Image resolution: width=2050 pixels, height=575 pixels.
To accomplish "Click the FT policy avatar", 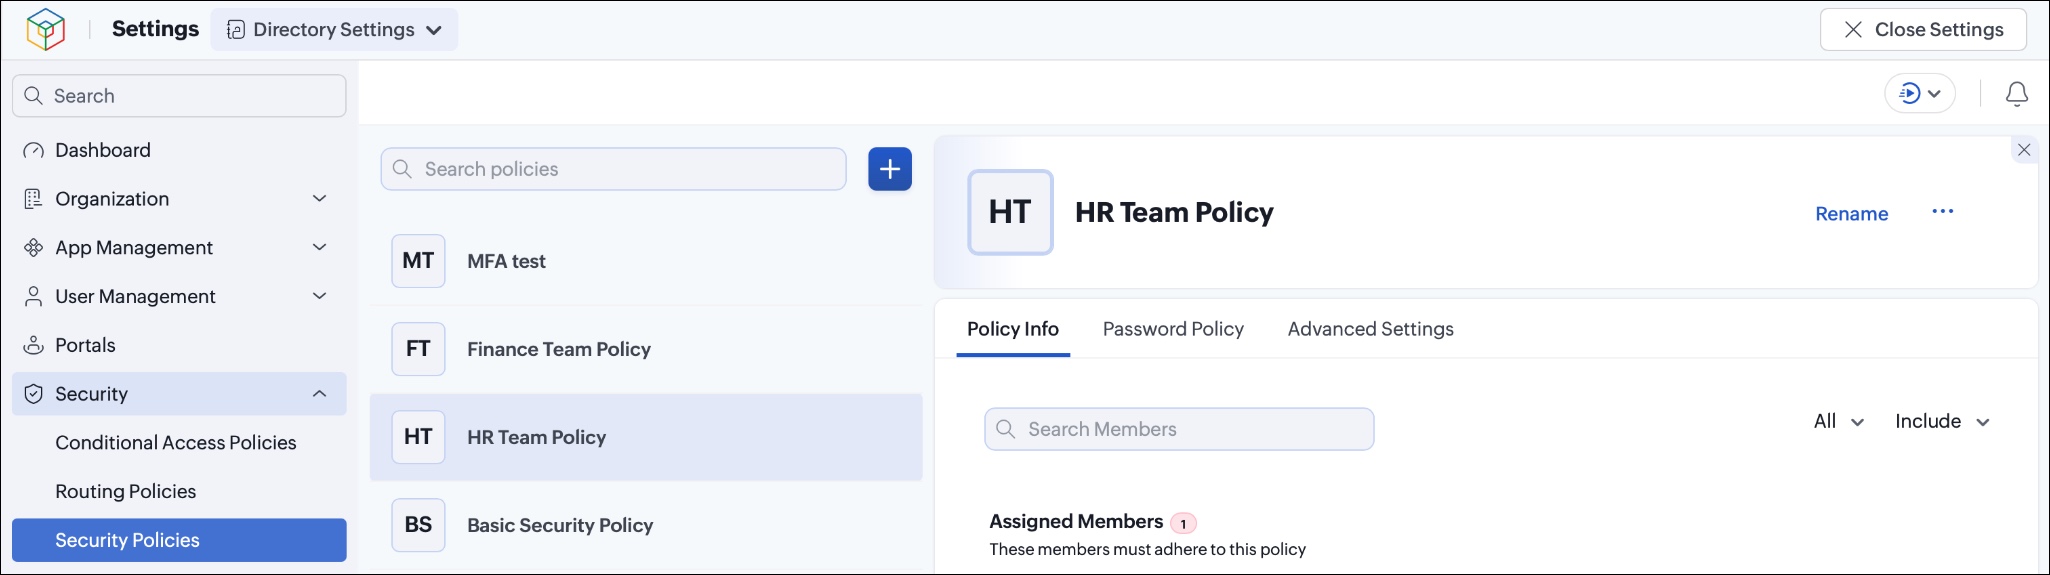I will tap(418, 349).
